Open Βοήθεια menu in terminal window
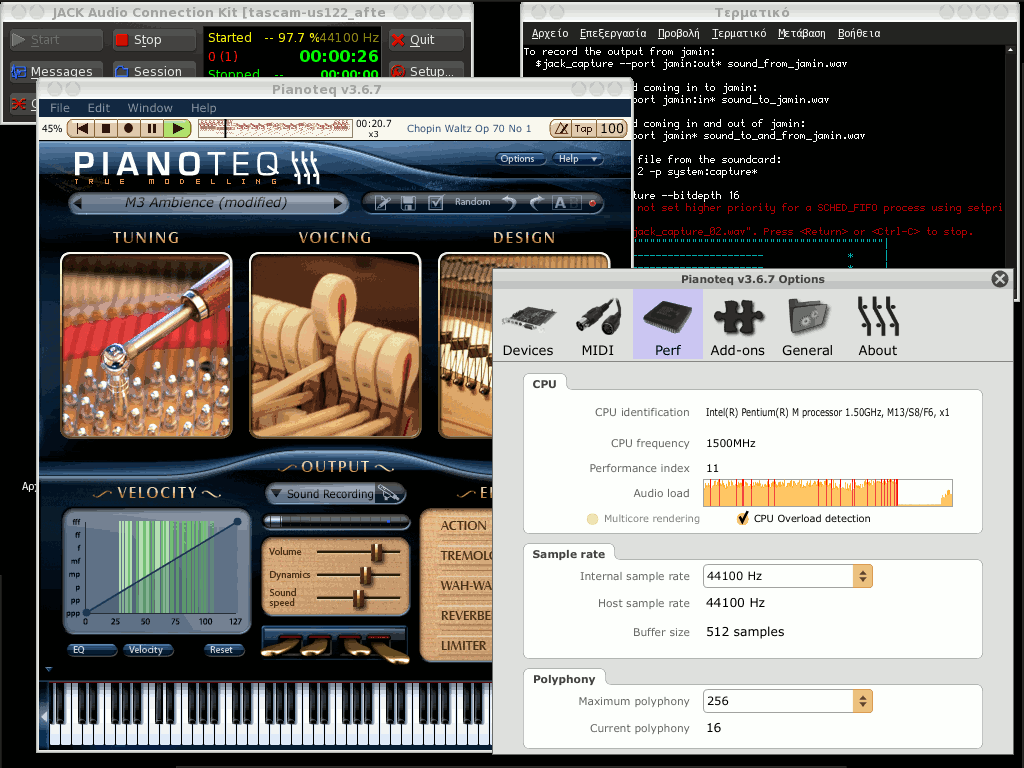Image resolution: width=1024 pixels, height=768 pixels. (859, 33)
